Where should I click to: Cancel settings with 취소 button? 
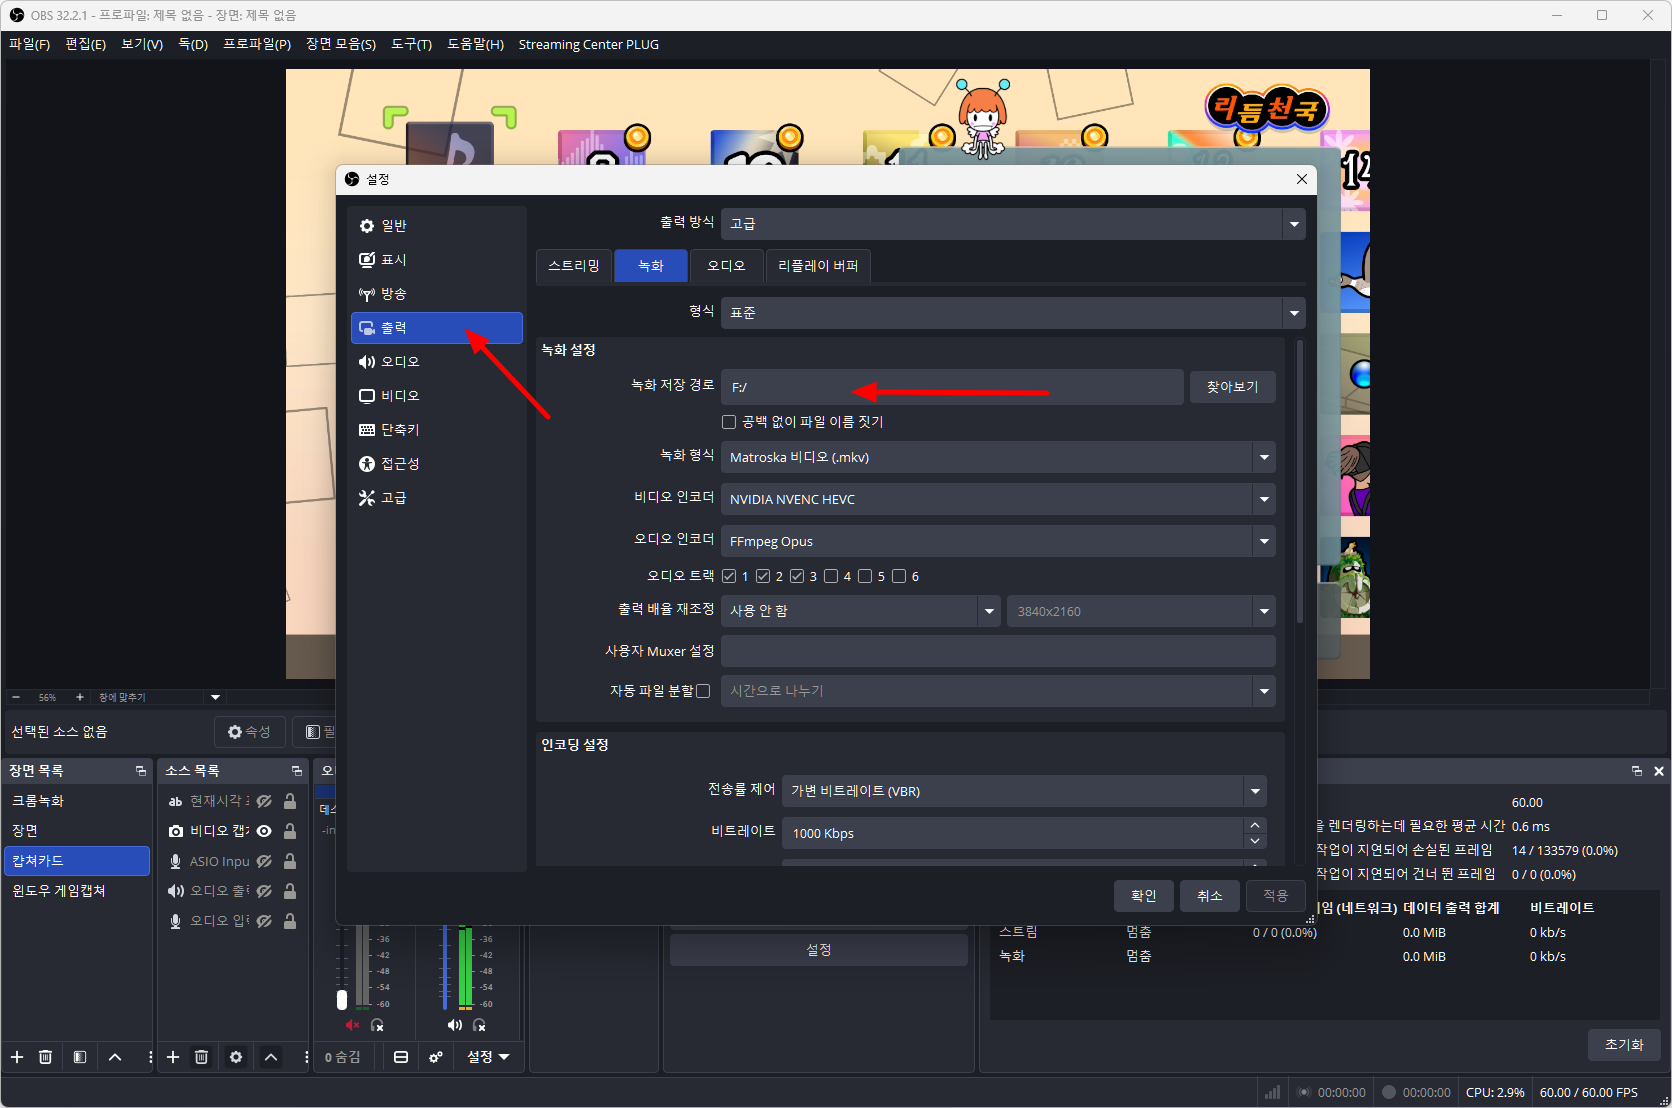1209,896
